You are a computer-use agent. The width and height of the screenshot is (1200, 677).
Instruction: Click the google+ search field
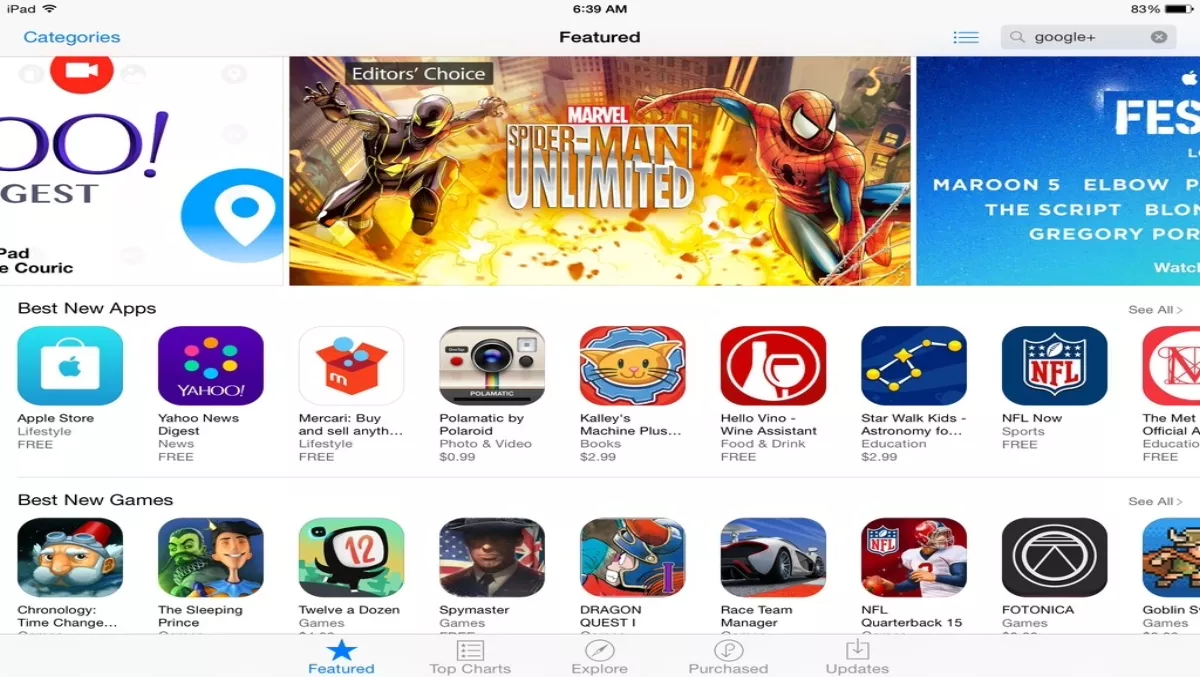pos(1088,37)
